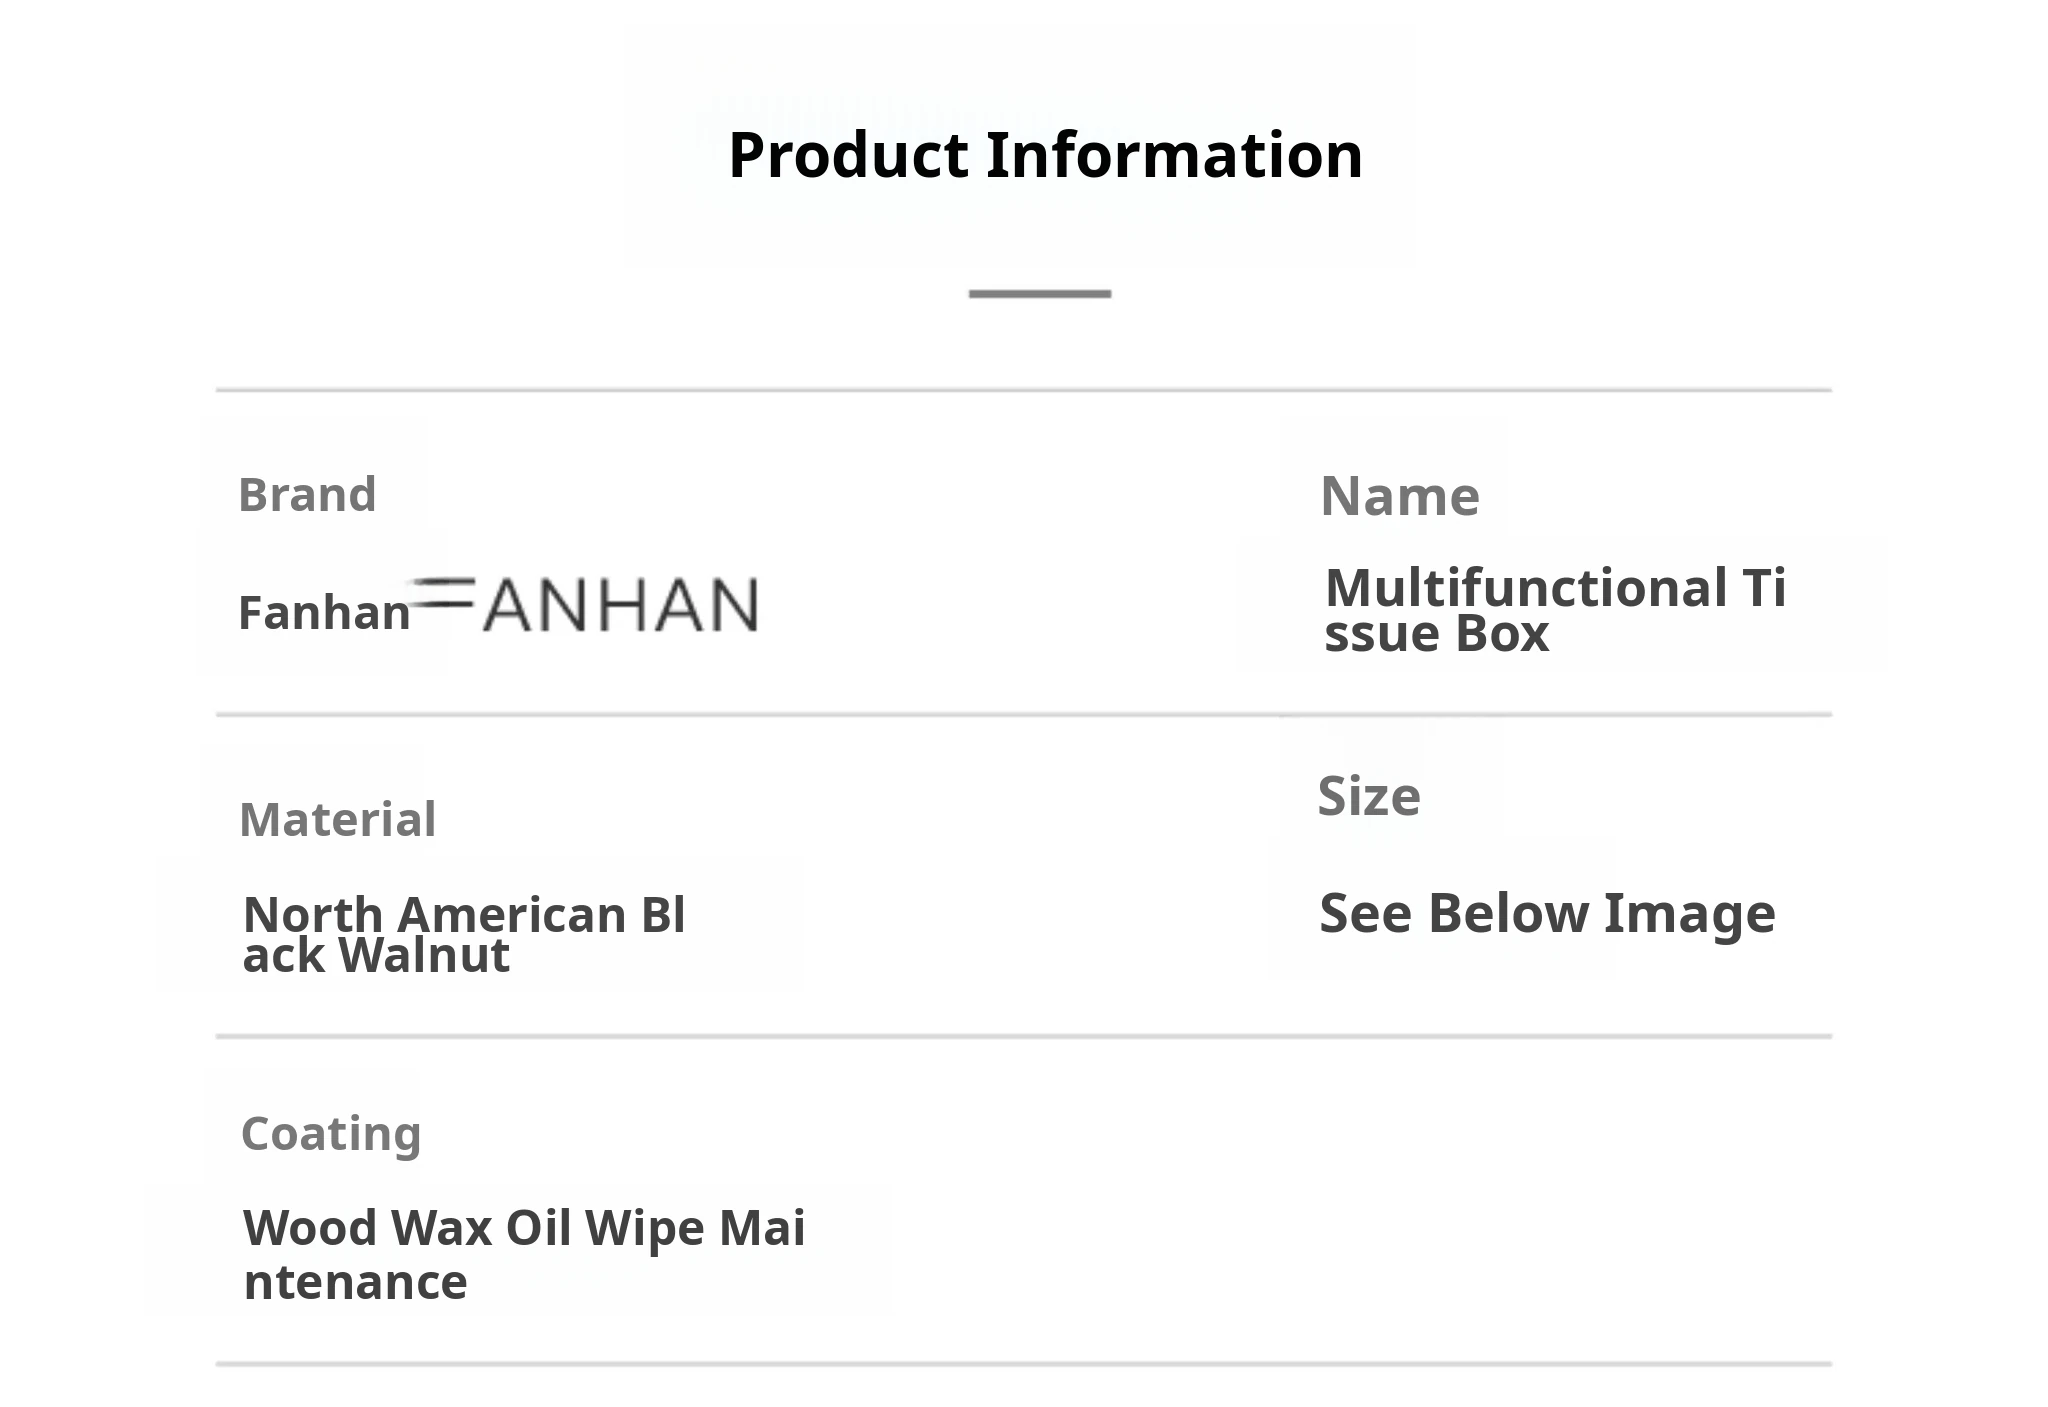The image size is (2048, 1407).
Task: Open the "See Below Image" size text
Action: [x=1546, y=913]
